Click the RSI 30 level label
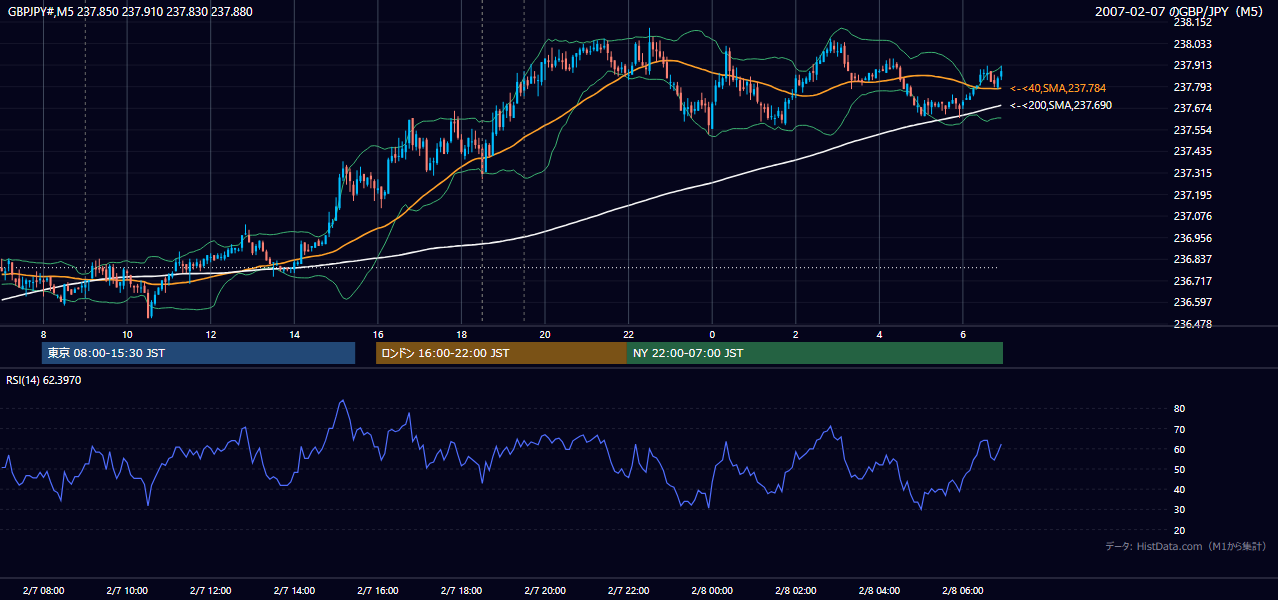This screenshot has width=1278, height=600. pyautogui.click(x=1179, y=510)
